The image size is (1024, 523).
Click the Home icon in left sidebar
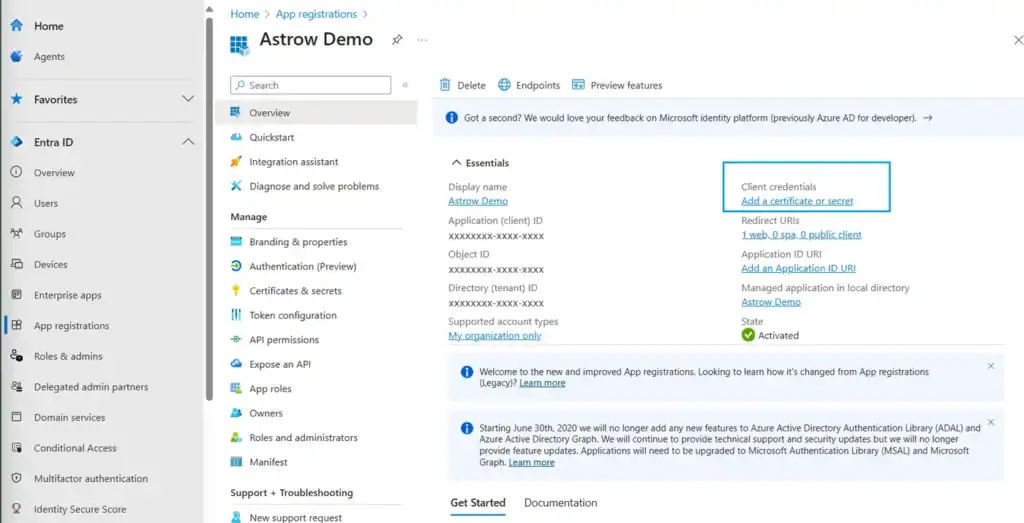(17, 26)
